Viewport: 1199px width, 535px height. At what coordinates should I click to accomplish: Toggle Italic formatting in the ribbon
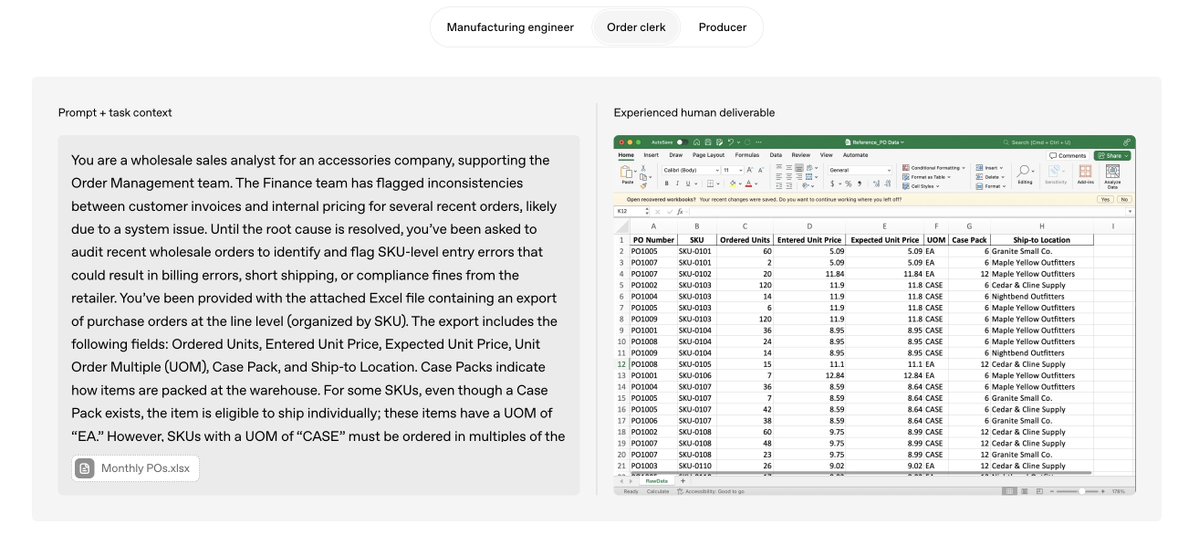point(677,183)
